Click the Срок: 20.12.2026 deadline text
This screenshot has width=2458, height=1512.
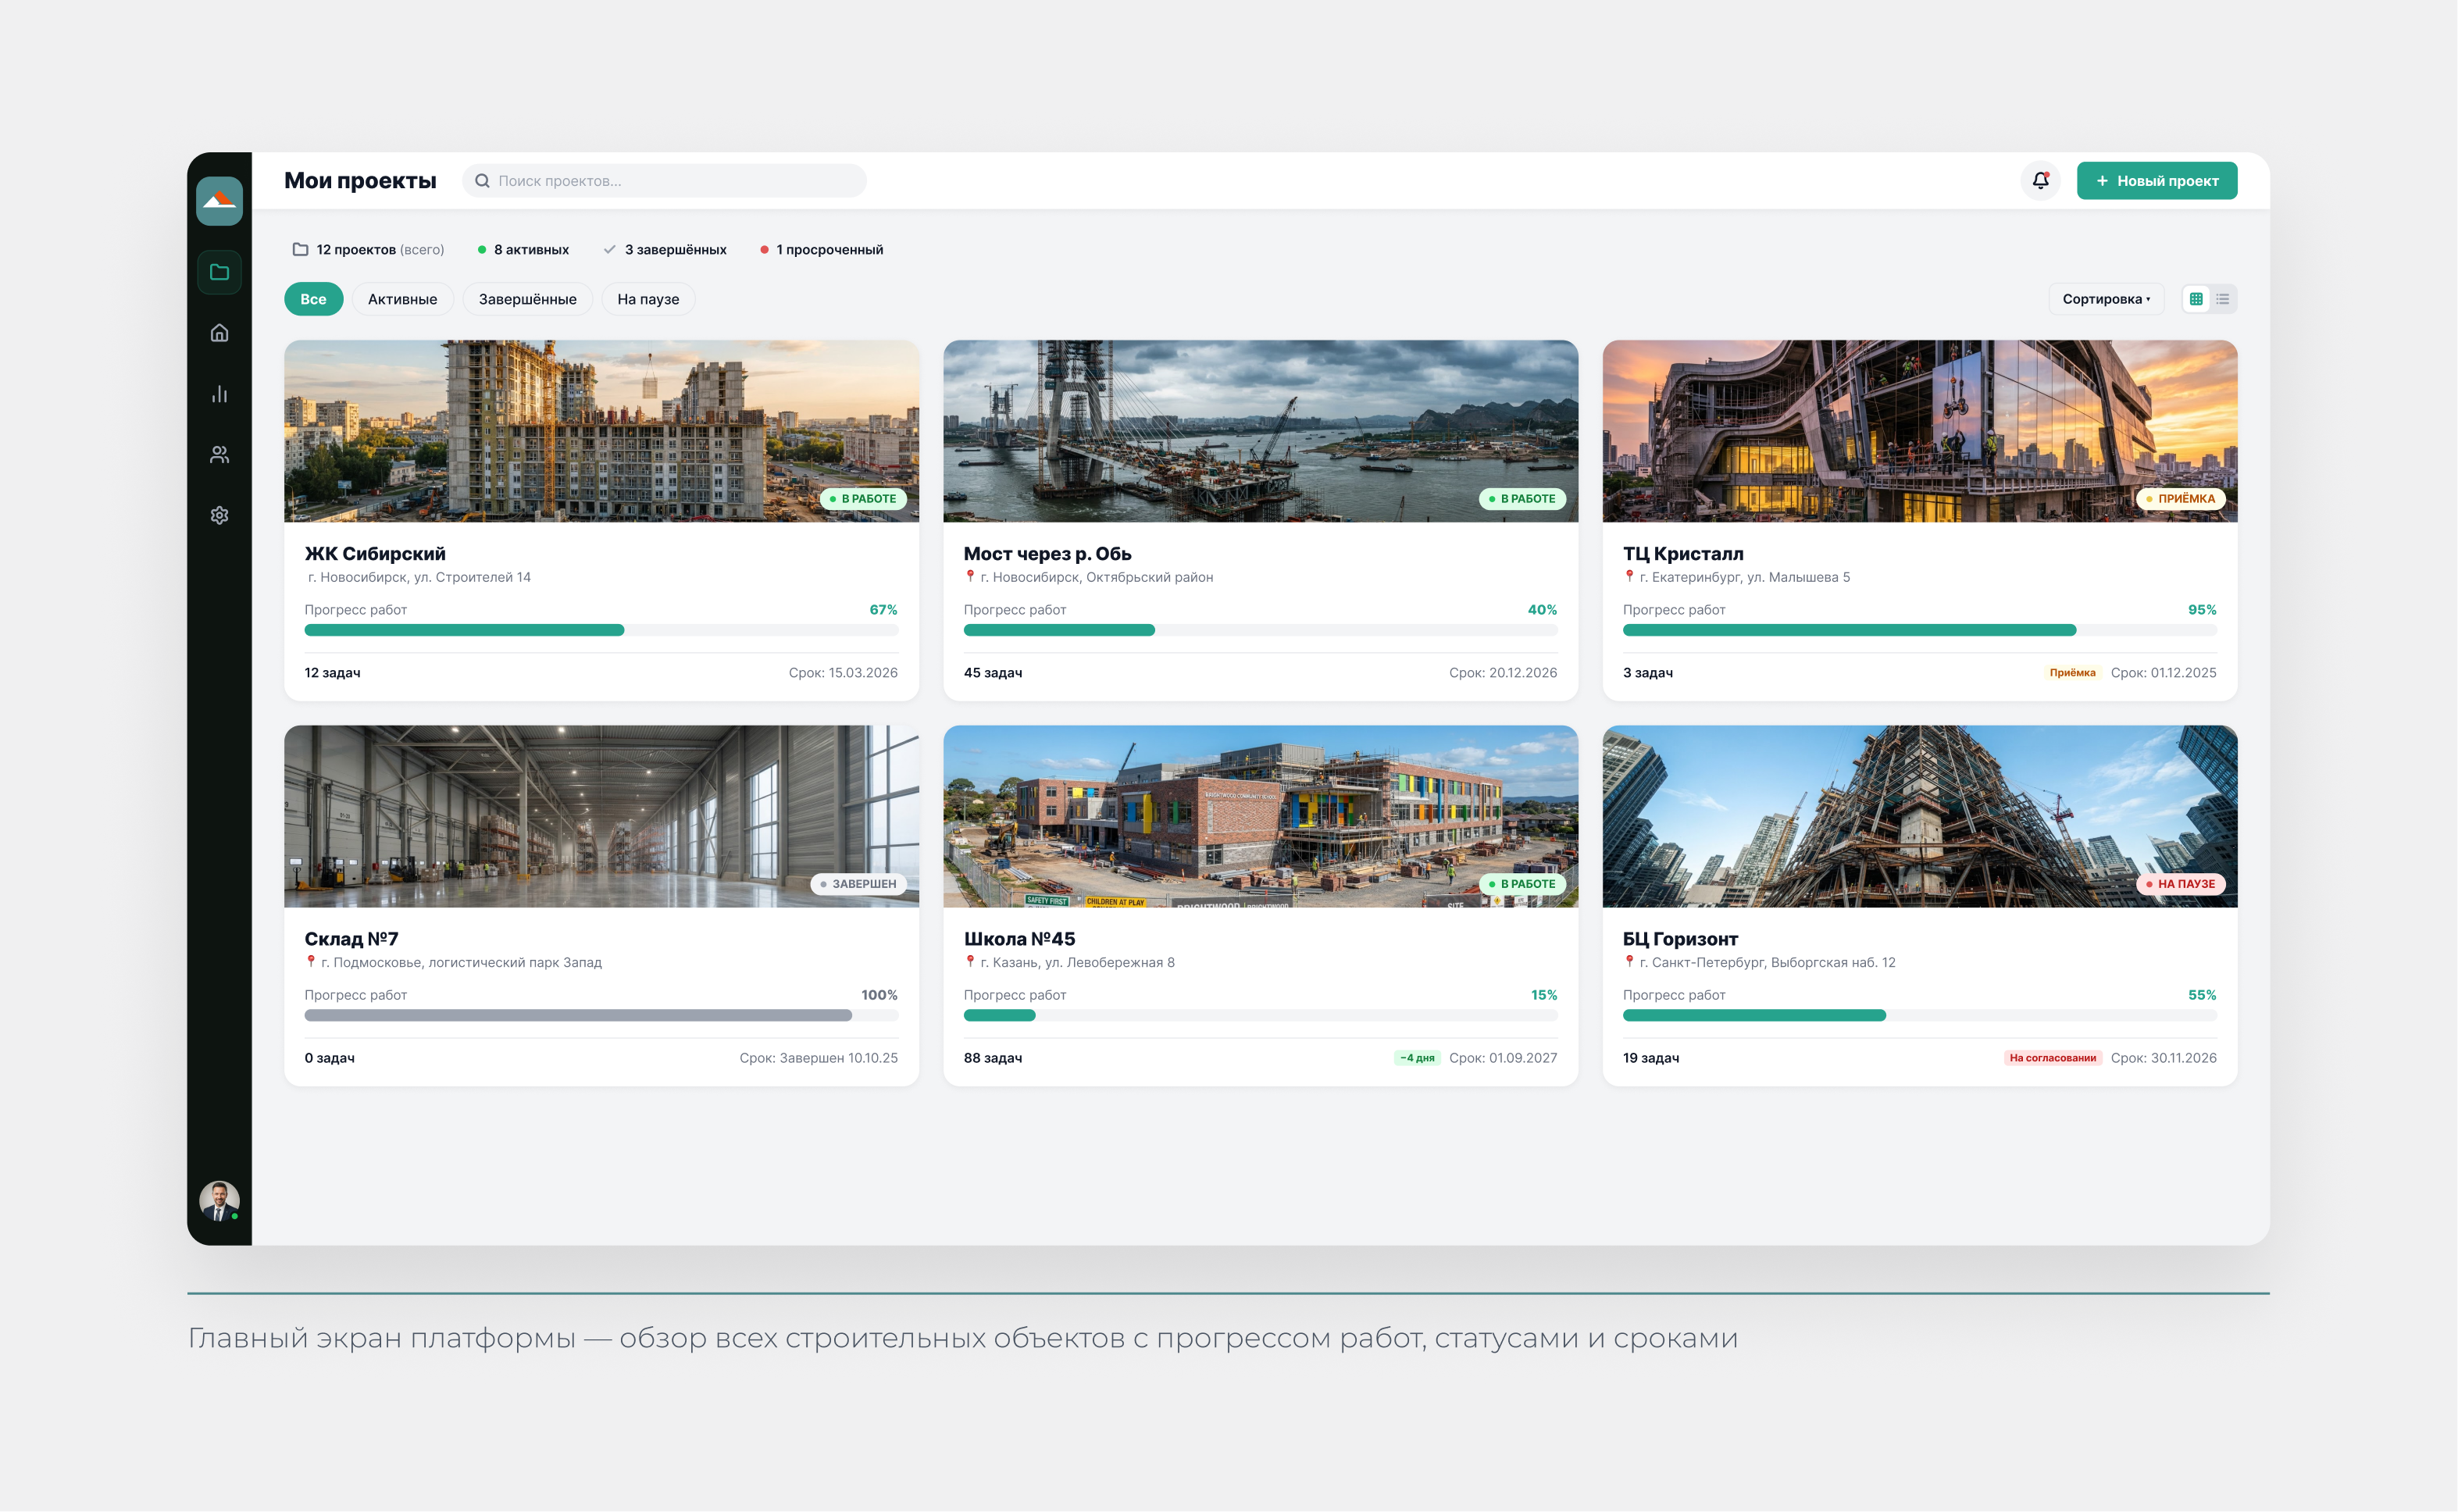pos(1502,673)
